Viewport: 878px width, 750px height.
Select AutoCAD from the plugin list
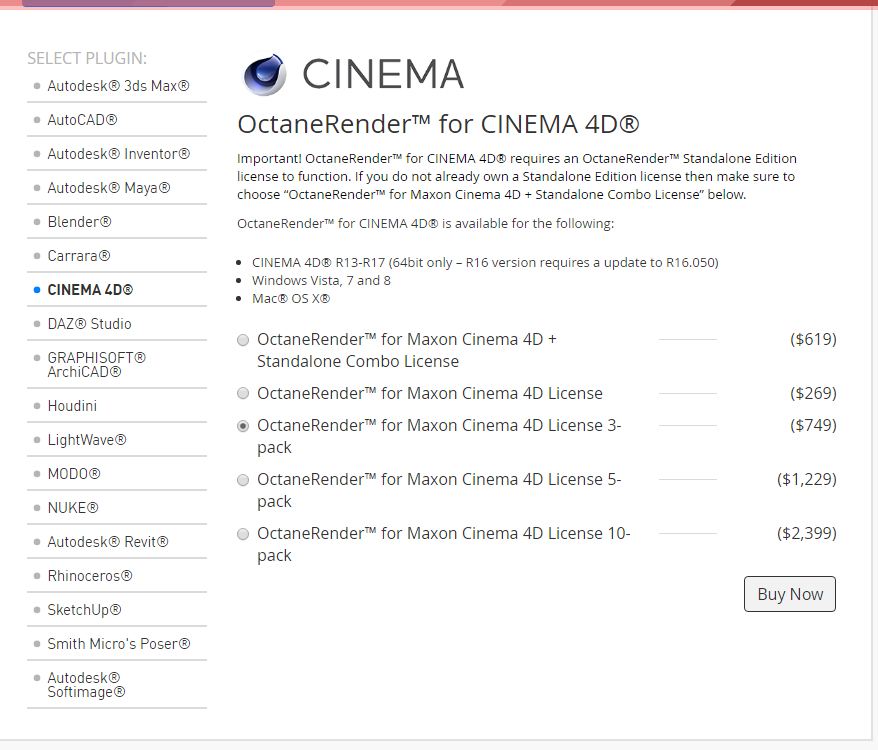click(x=82, y=120)
